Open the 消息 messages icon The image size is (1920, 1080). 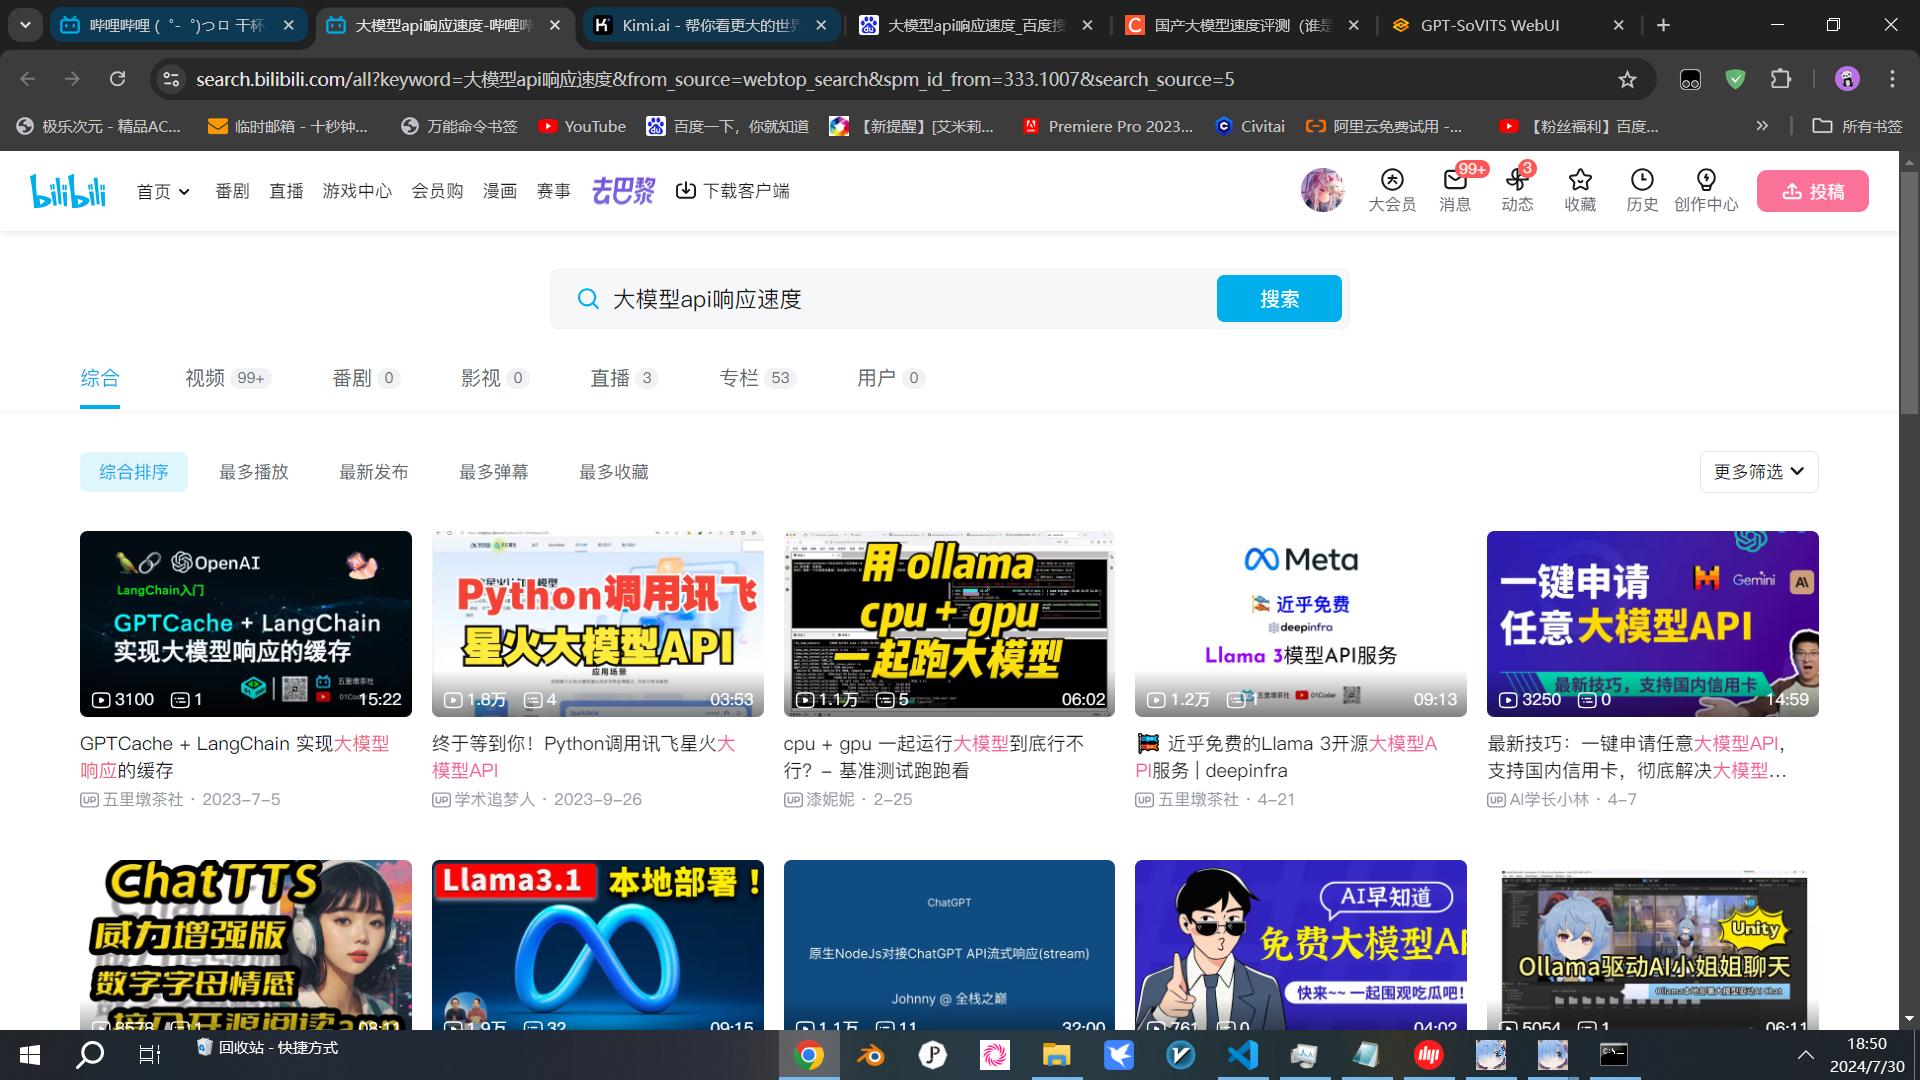[x=1455, y=190]
